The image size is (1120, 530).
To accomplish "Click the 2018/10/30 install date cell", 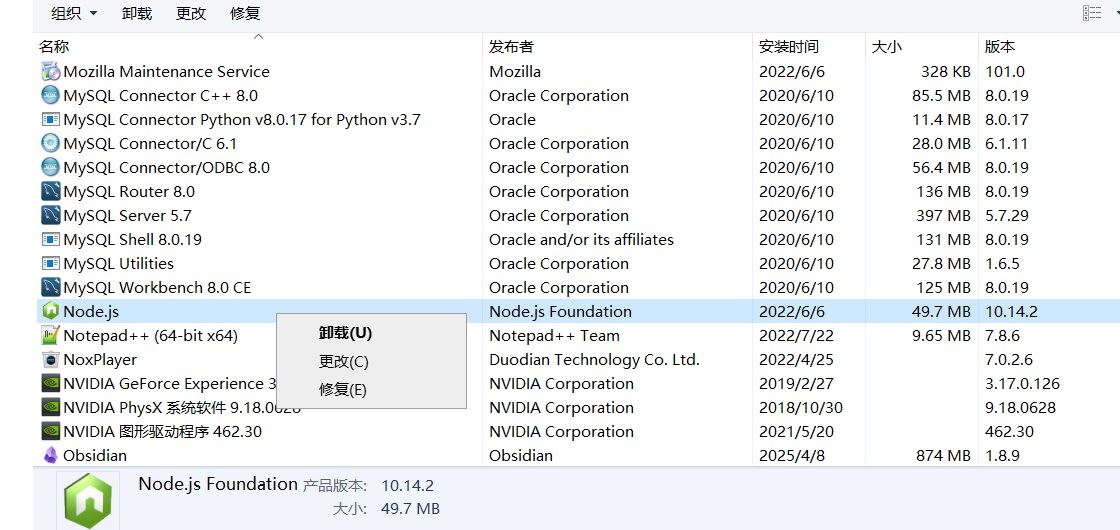I will 801,408.
